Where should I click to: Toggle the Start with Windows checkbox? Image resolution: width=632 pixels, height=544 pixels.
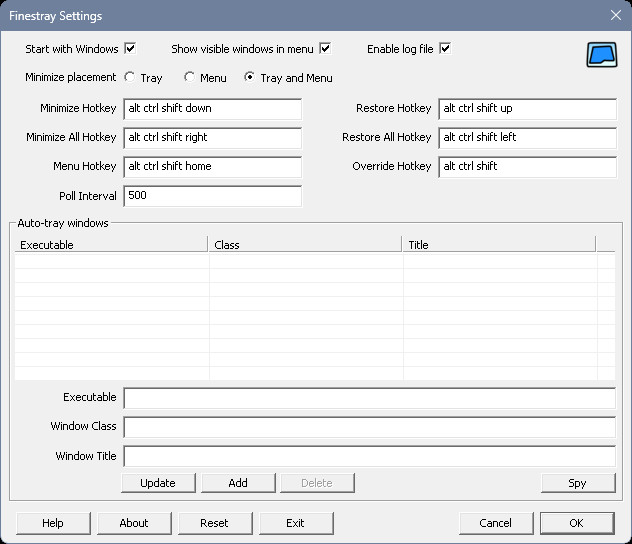point(130,49)
